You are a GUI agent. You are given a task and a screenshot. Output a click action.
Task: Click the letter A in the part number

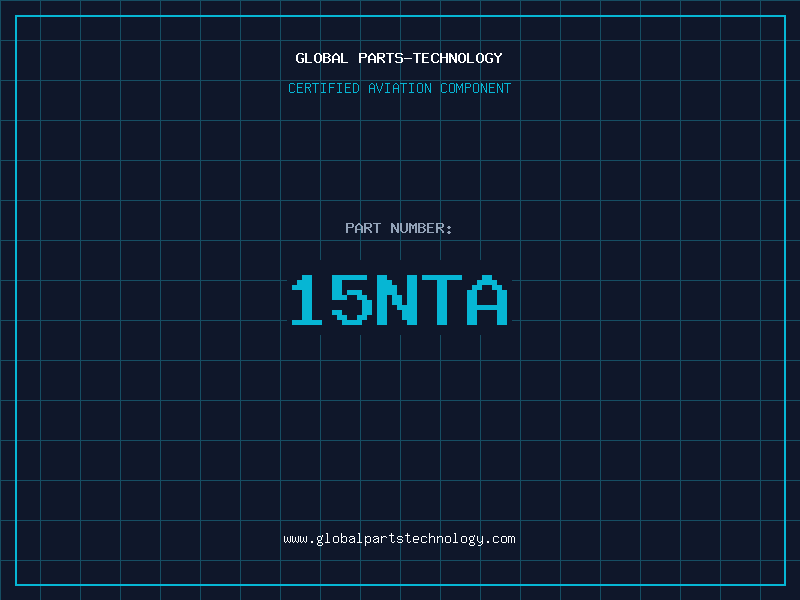coord(488,300)
